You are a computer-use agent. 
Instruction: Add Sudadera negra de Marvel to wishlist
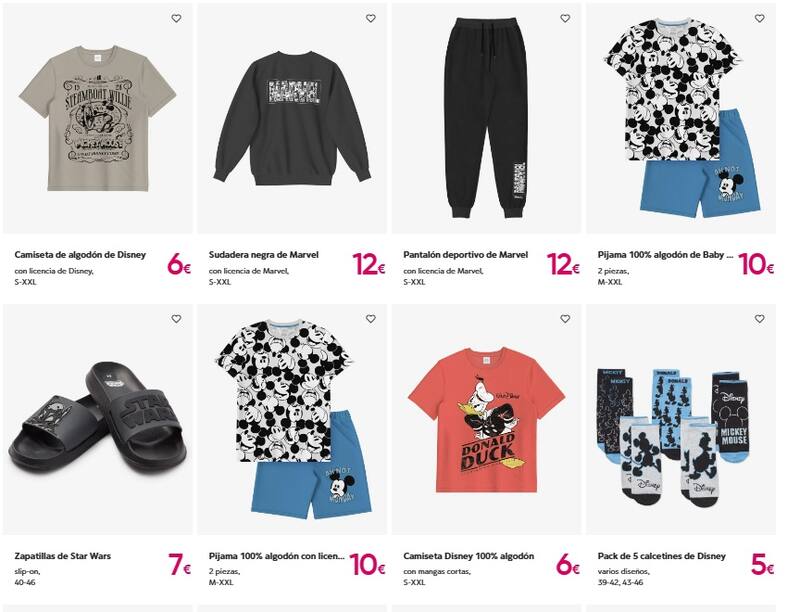click(370, 18)
